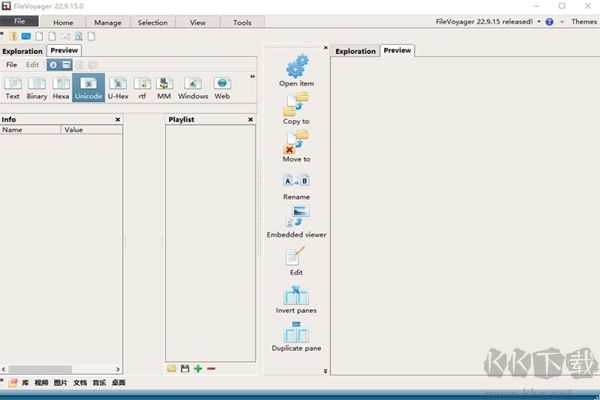This screenshot has height=400, width=600.
Task: Expand the viewer toolbar overflow chevron
Action: tap(253, 77)
